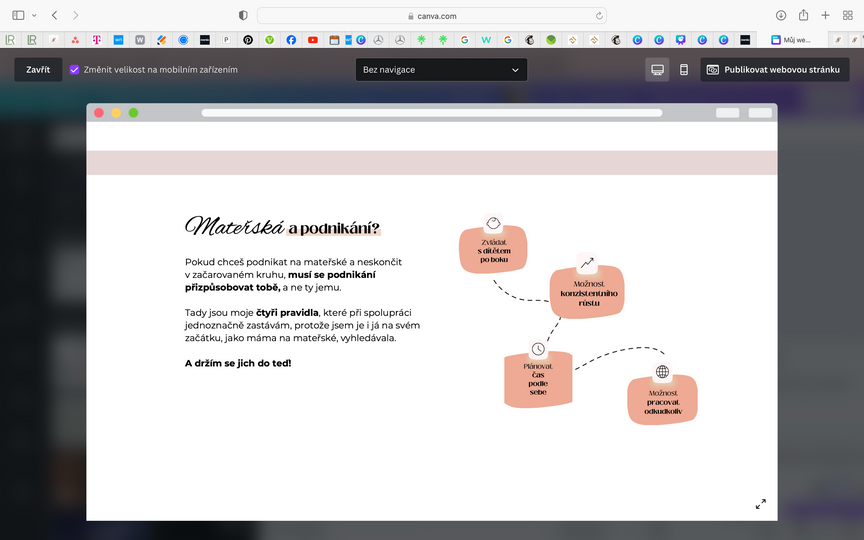The height and width of the screenshot is (540, 864).
Task: Open the privacy report shield icon
Action: coord(243,15)
